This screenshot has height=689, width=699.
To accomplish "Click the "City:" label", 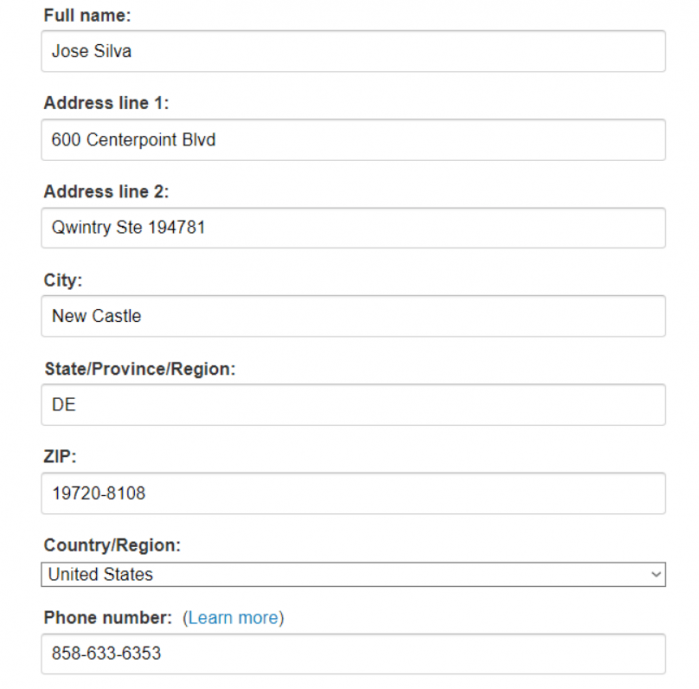I will [x=63, y=281].
